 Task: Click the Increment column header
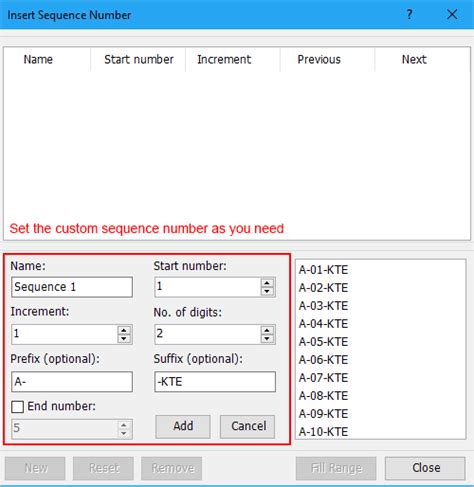point(224,59)
